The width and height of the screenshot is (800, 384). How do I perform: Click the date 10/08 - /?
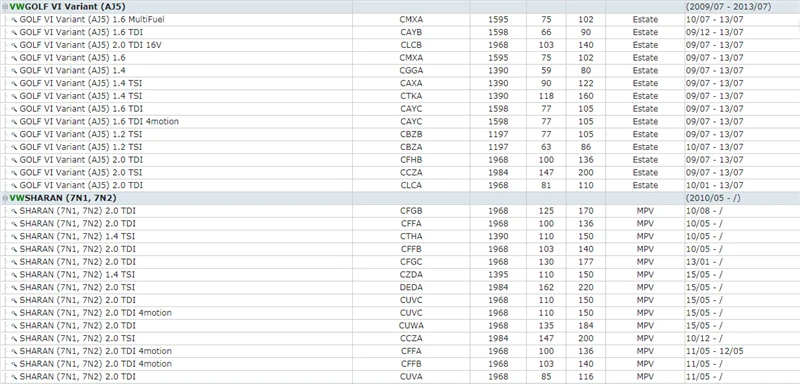[x=704, y=211]
